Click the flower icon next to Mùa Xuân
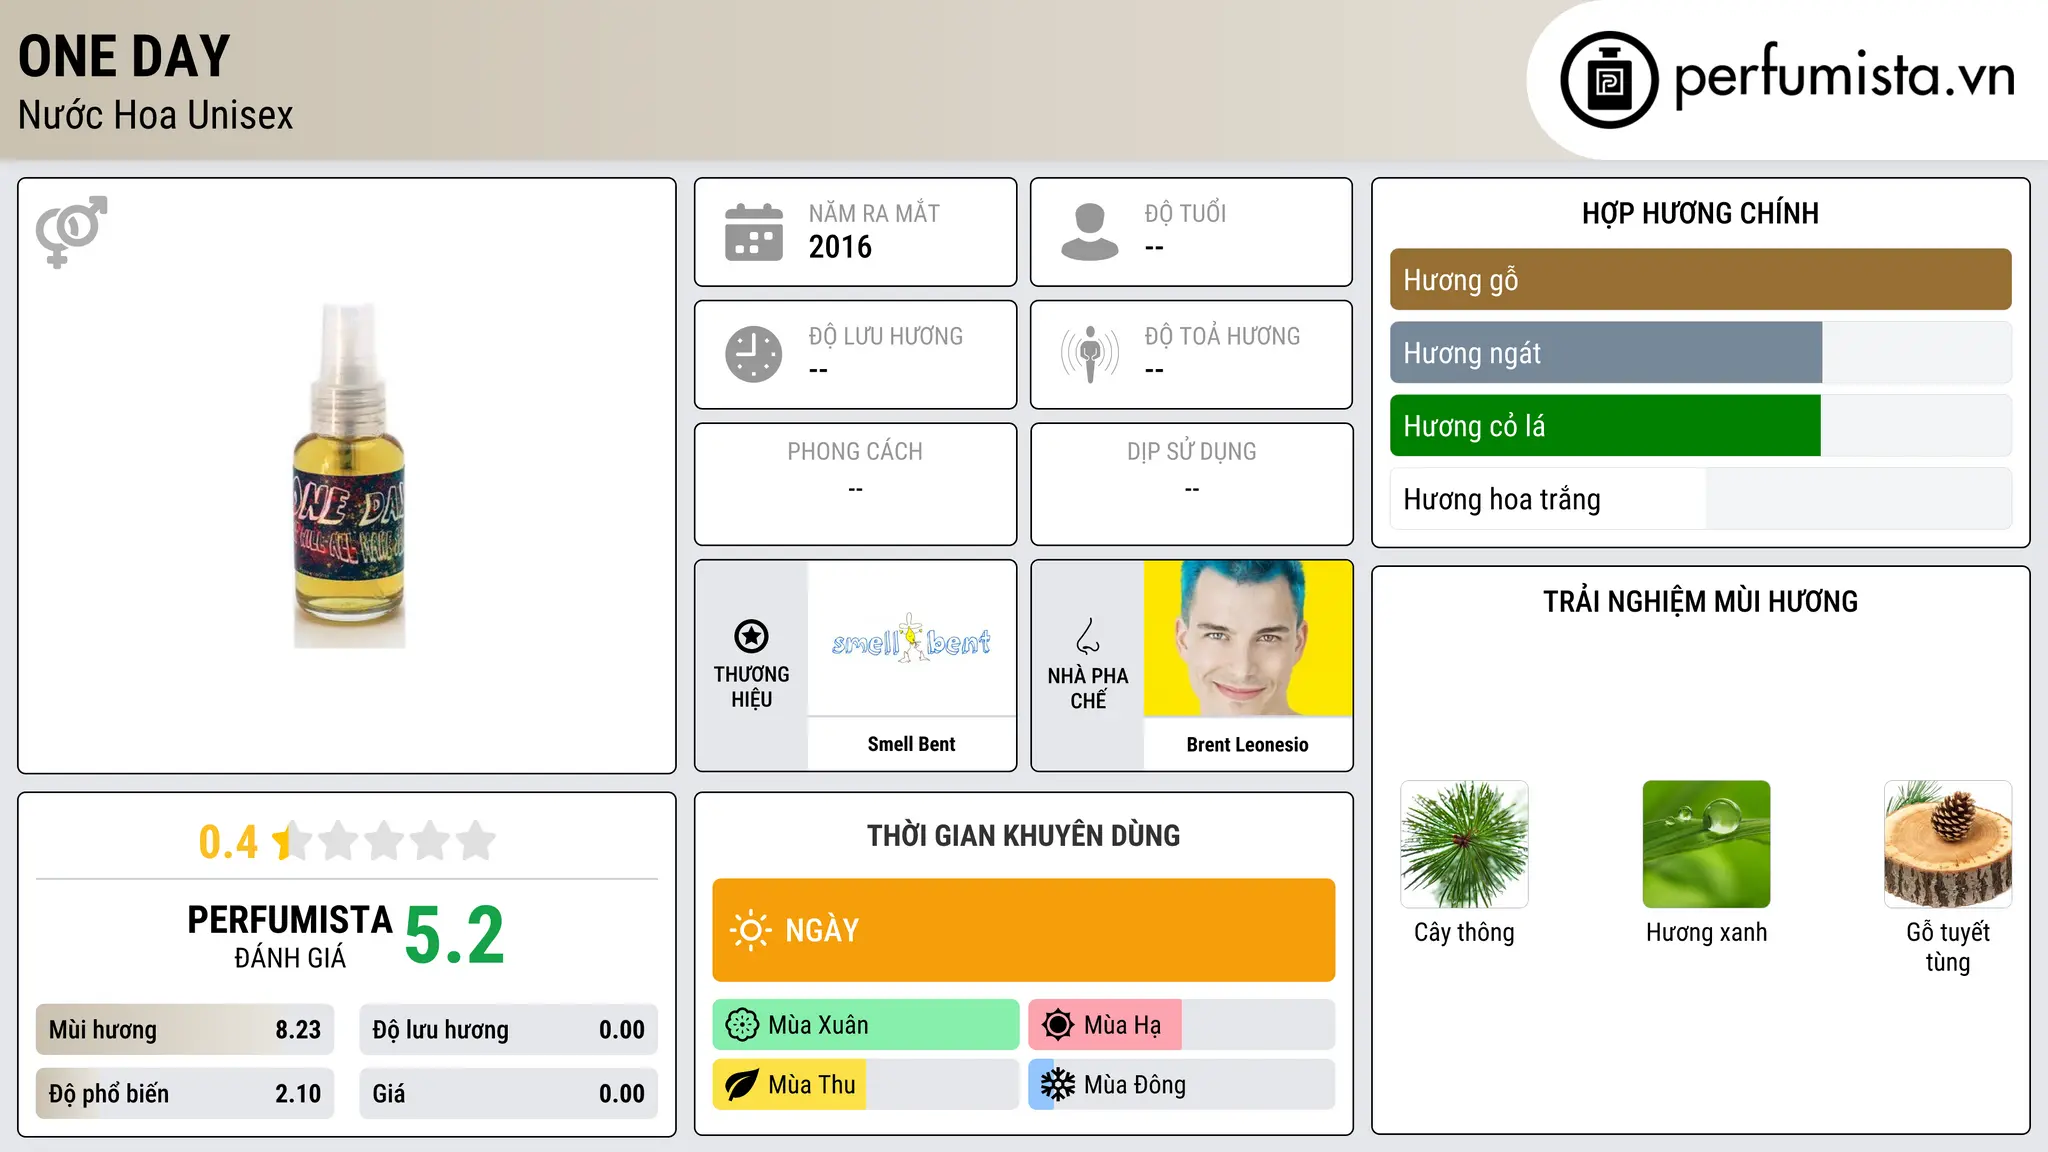The image size is (2048, 1152). [x=742, y=1025]
